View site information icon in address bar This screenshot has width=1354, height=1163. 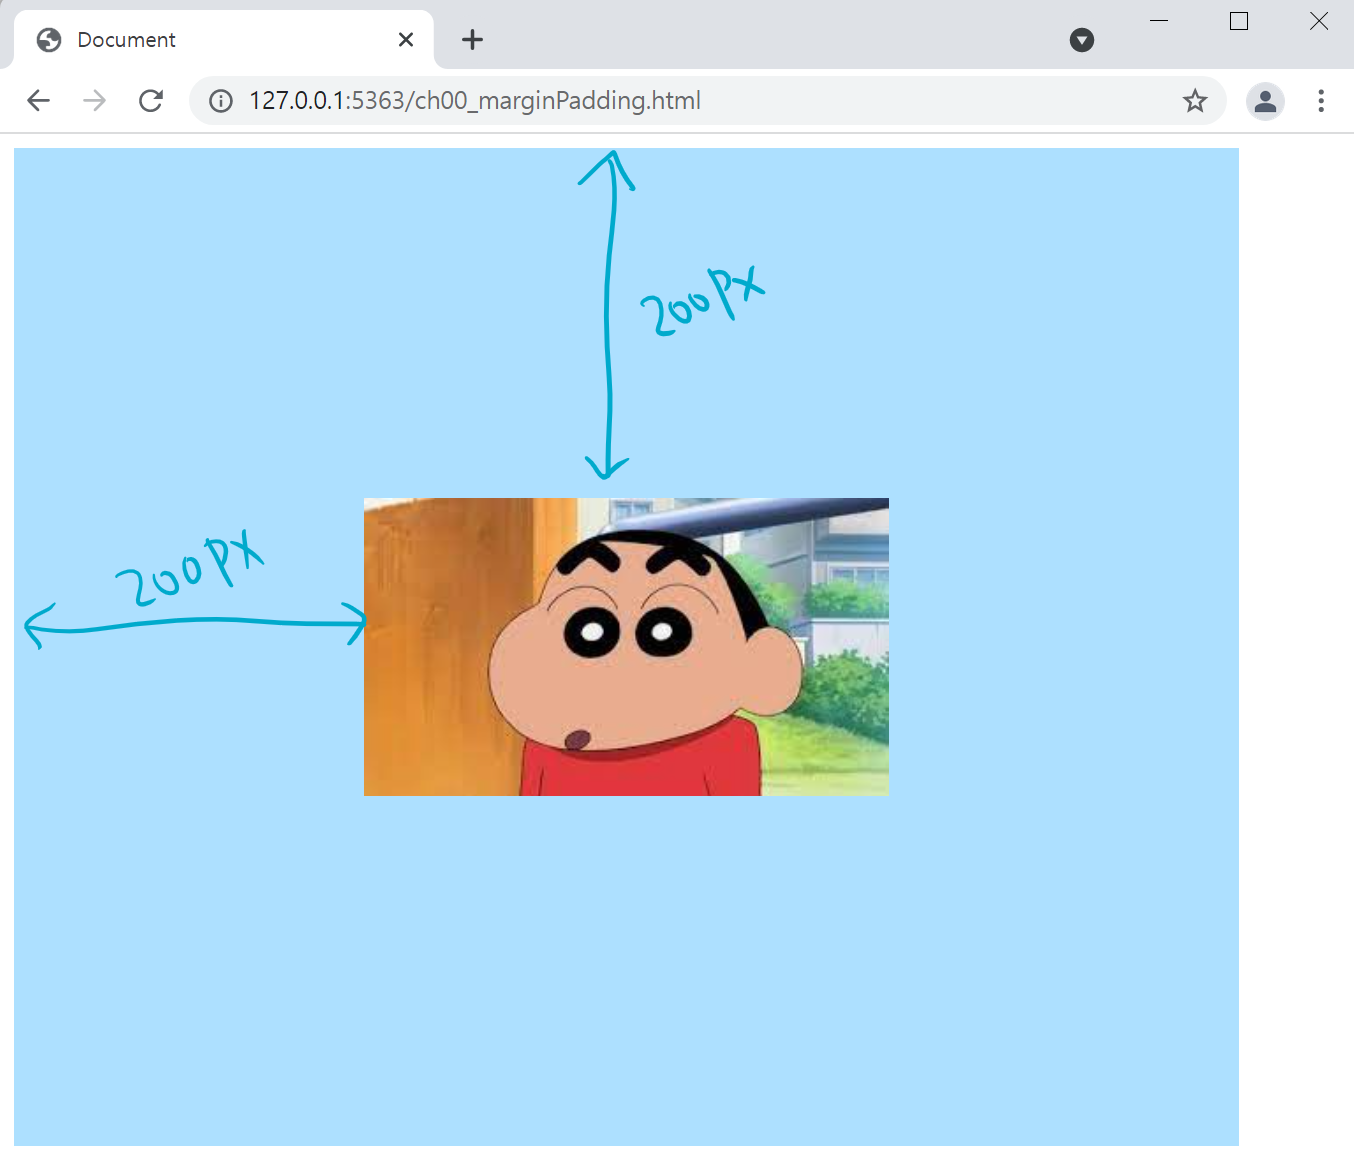[x=221, y=101]
